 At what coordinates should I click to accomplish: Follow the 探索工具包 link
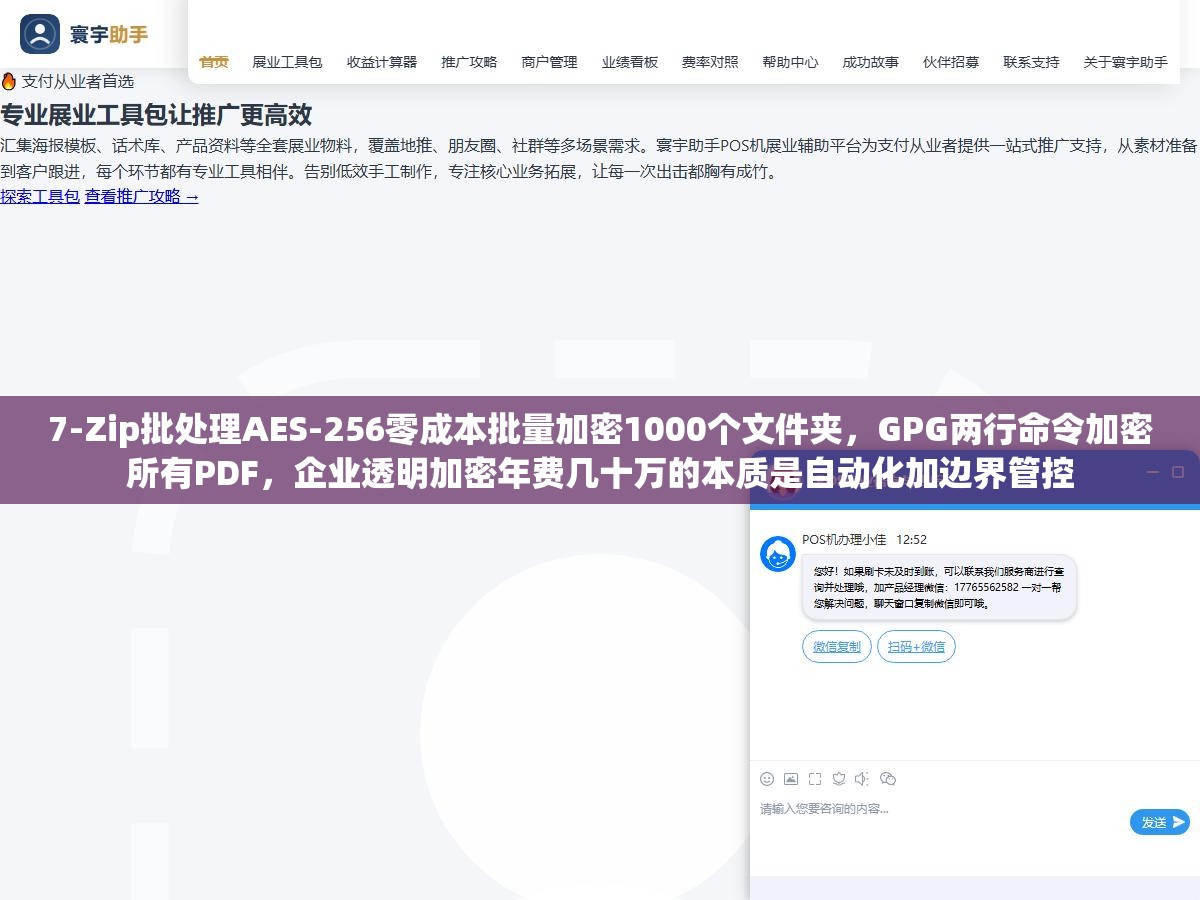point(40,196)
